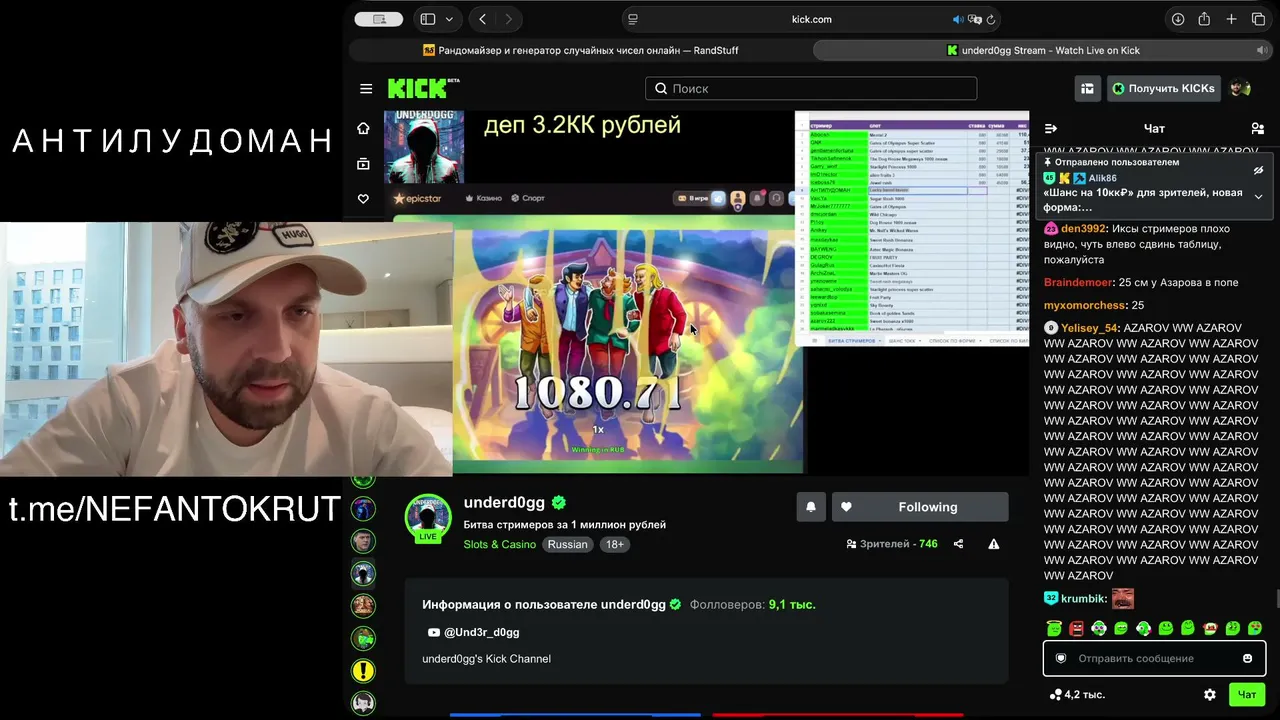The image size is (1280, 720).
Task: Click the chat scrollbar thumb
Action: [1276, 599]
